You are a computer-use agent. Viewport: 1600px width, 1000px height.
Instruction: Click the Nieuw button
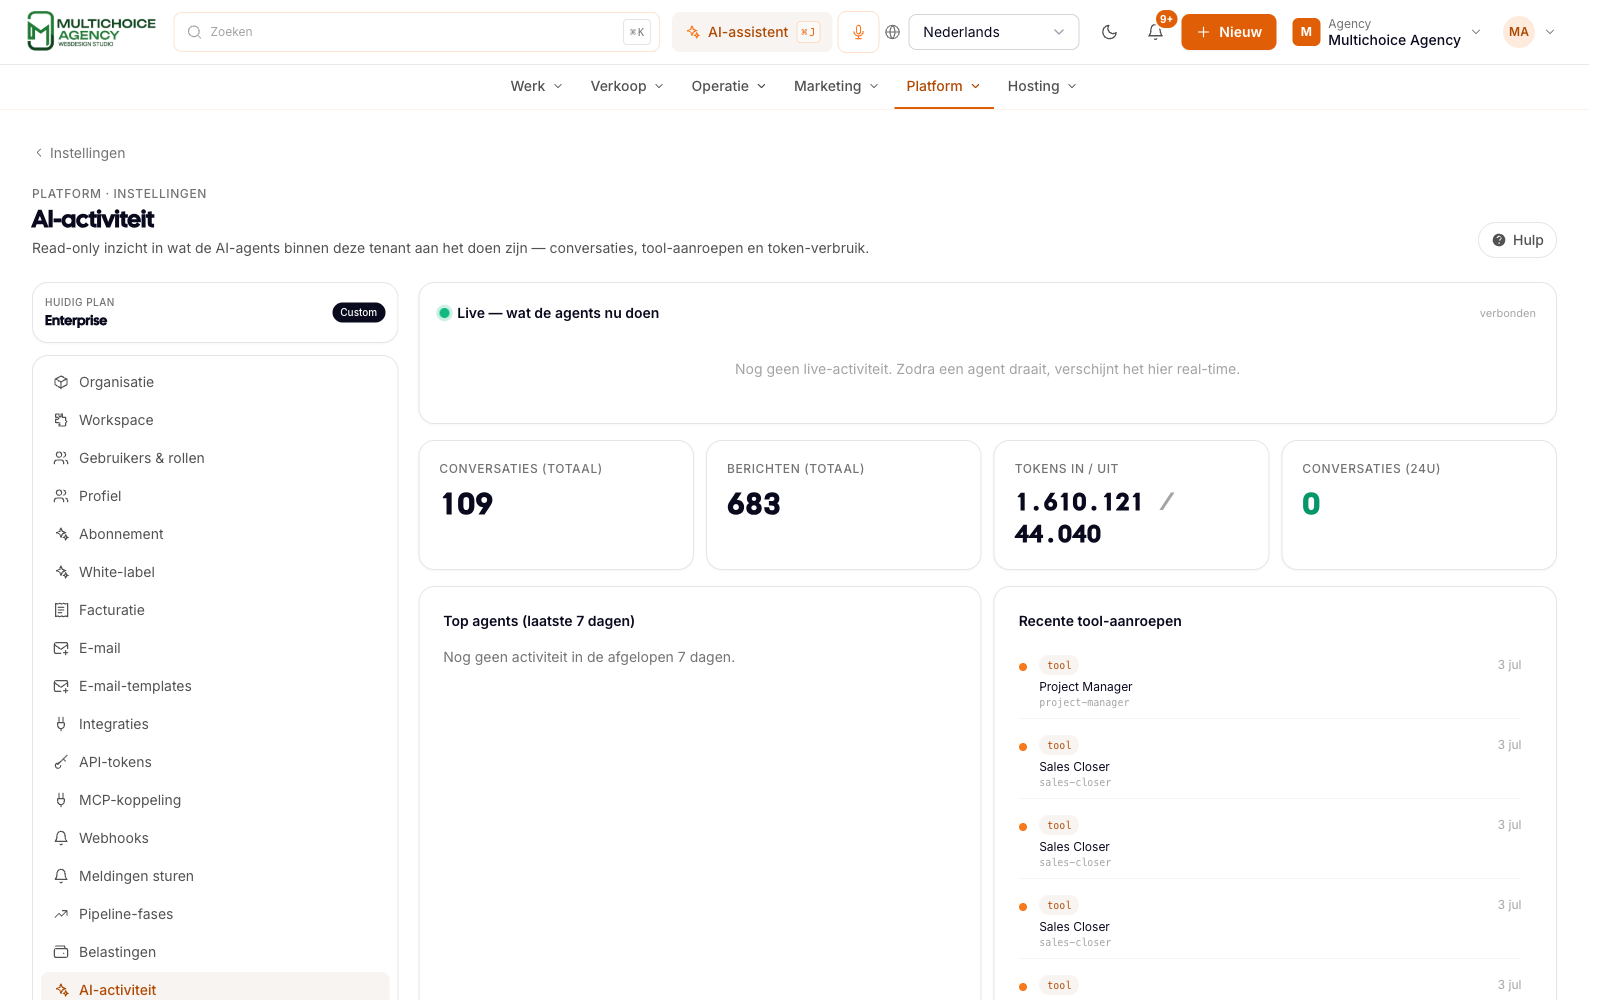click(x=1228, y=32)
